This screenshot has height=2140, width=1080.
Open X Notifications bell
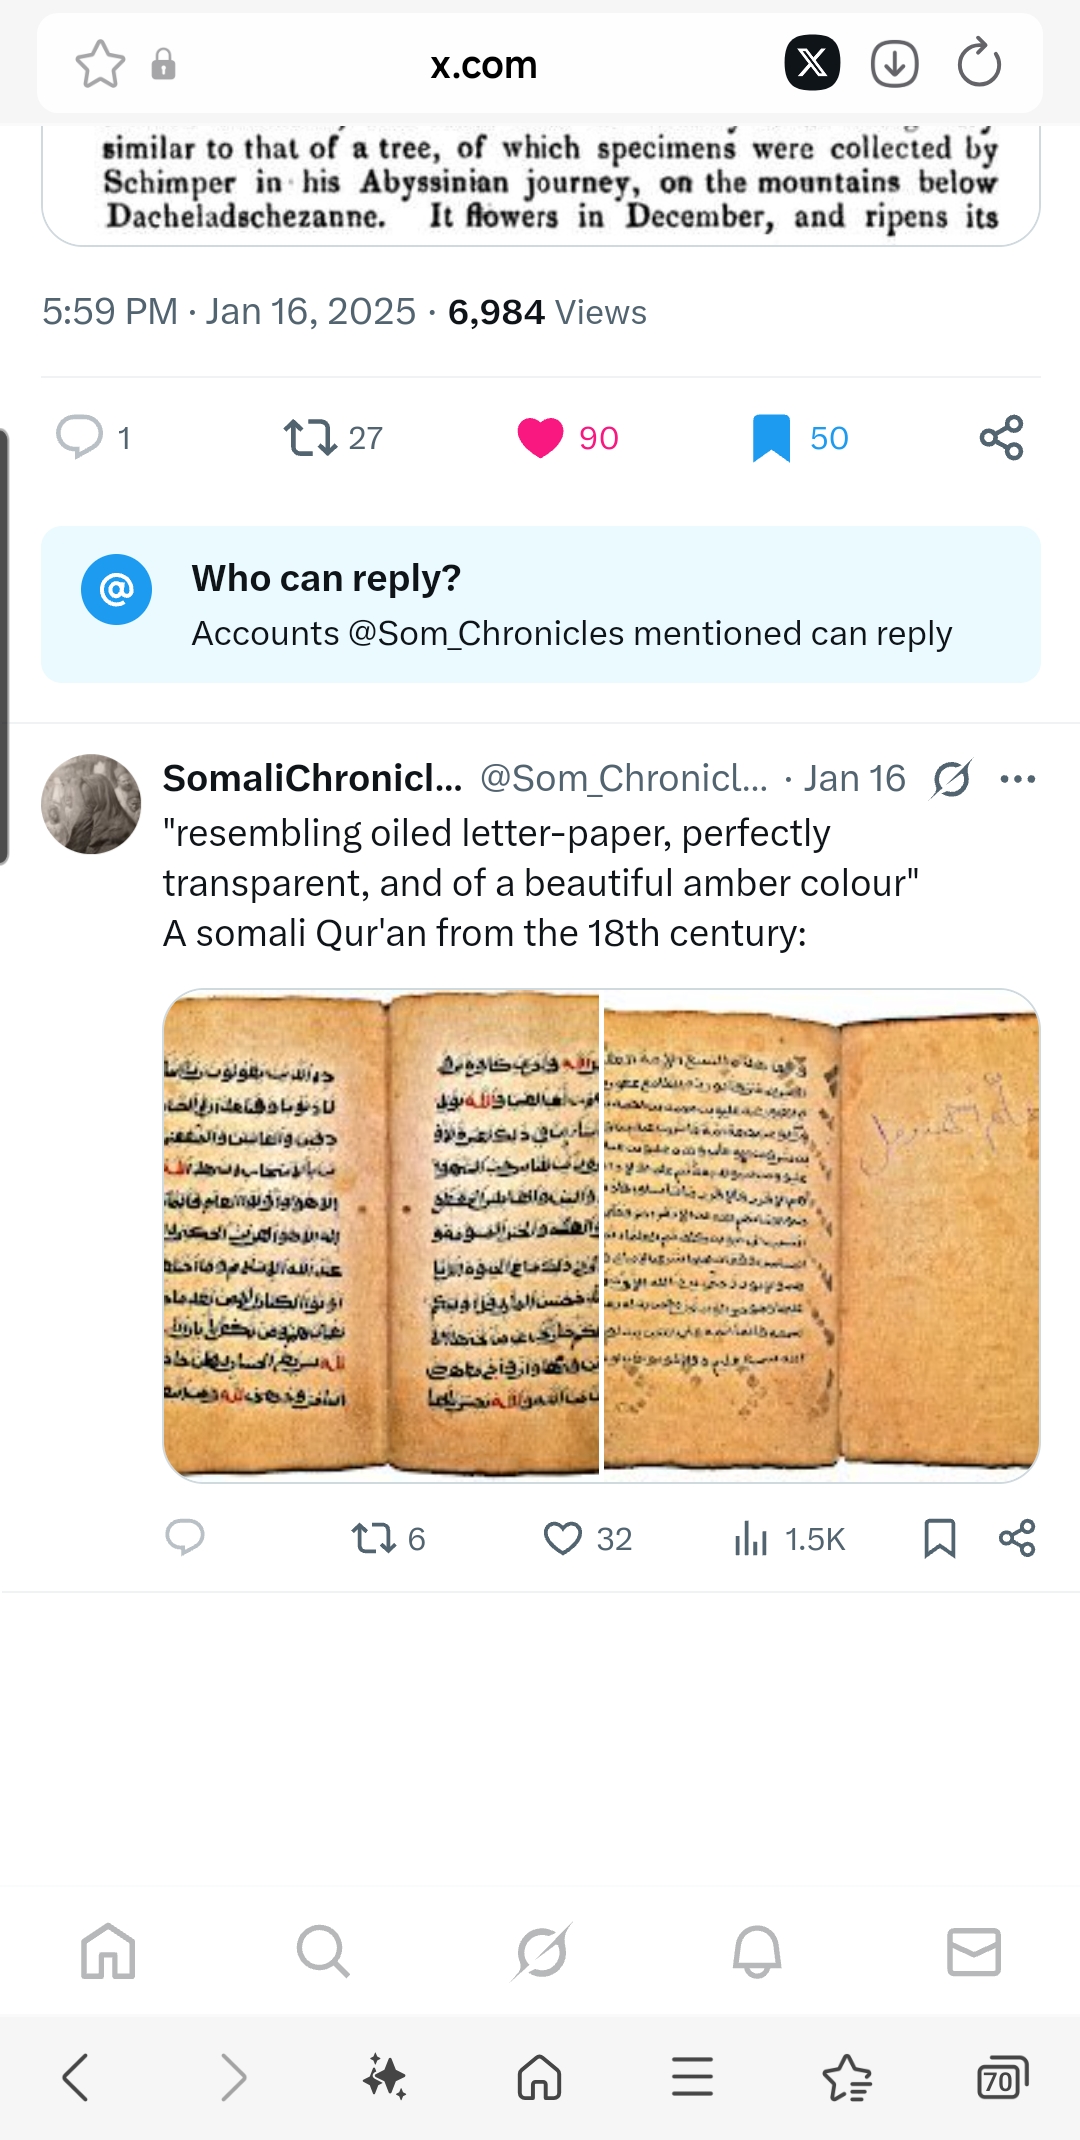[757, 1951]
